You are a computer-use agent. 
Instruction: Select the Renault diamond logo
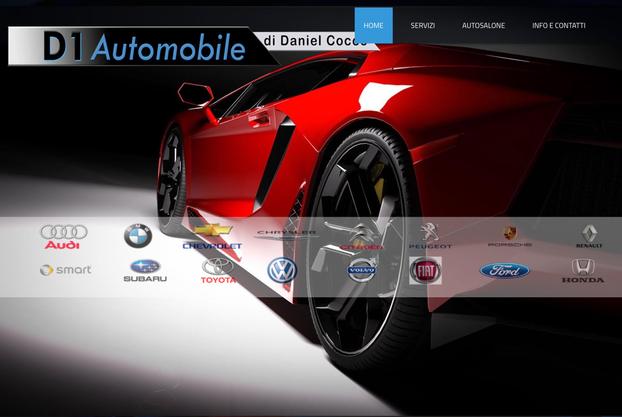click(589, 236)
